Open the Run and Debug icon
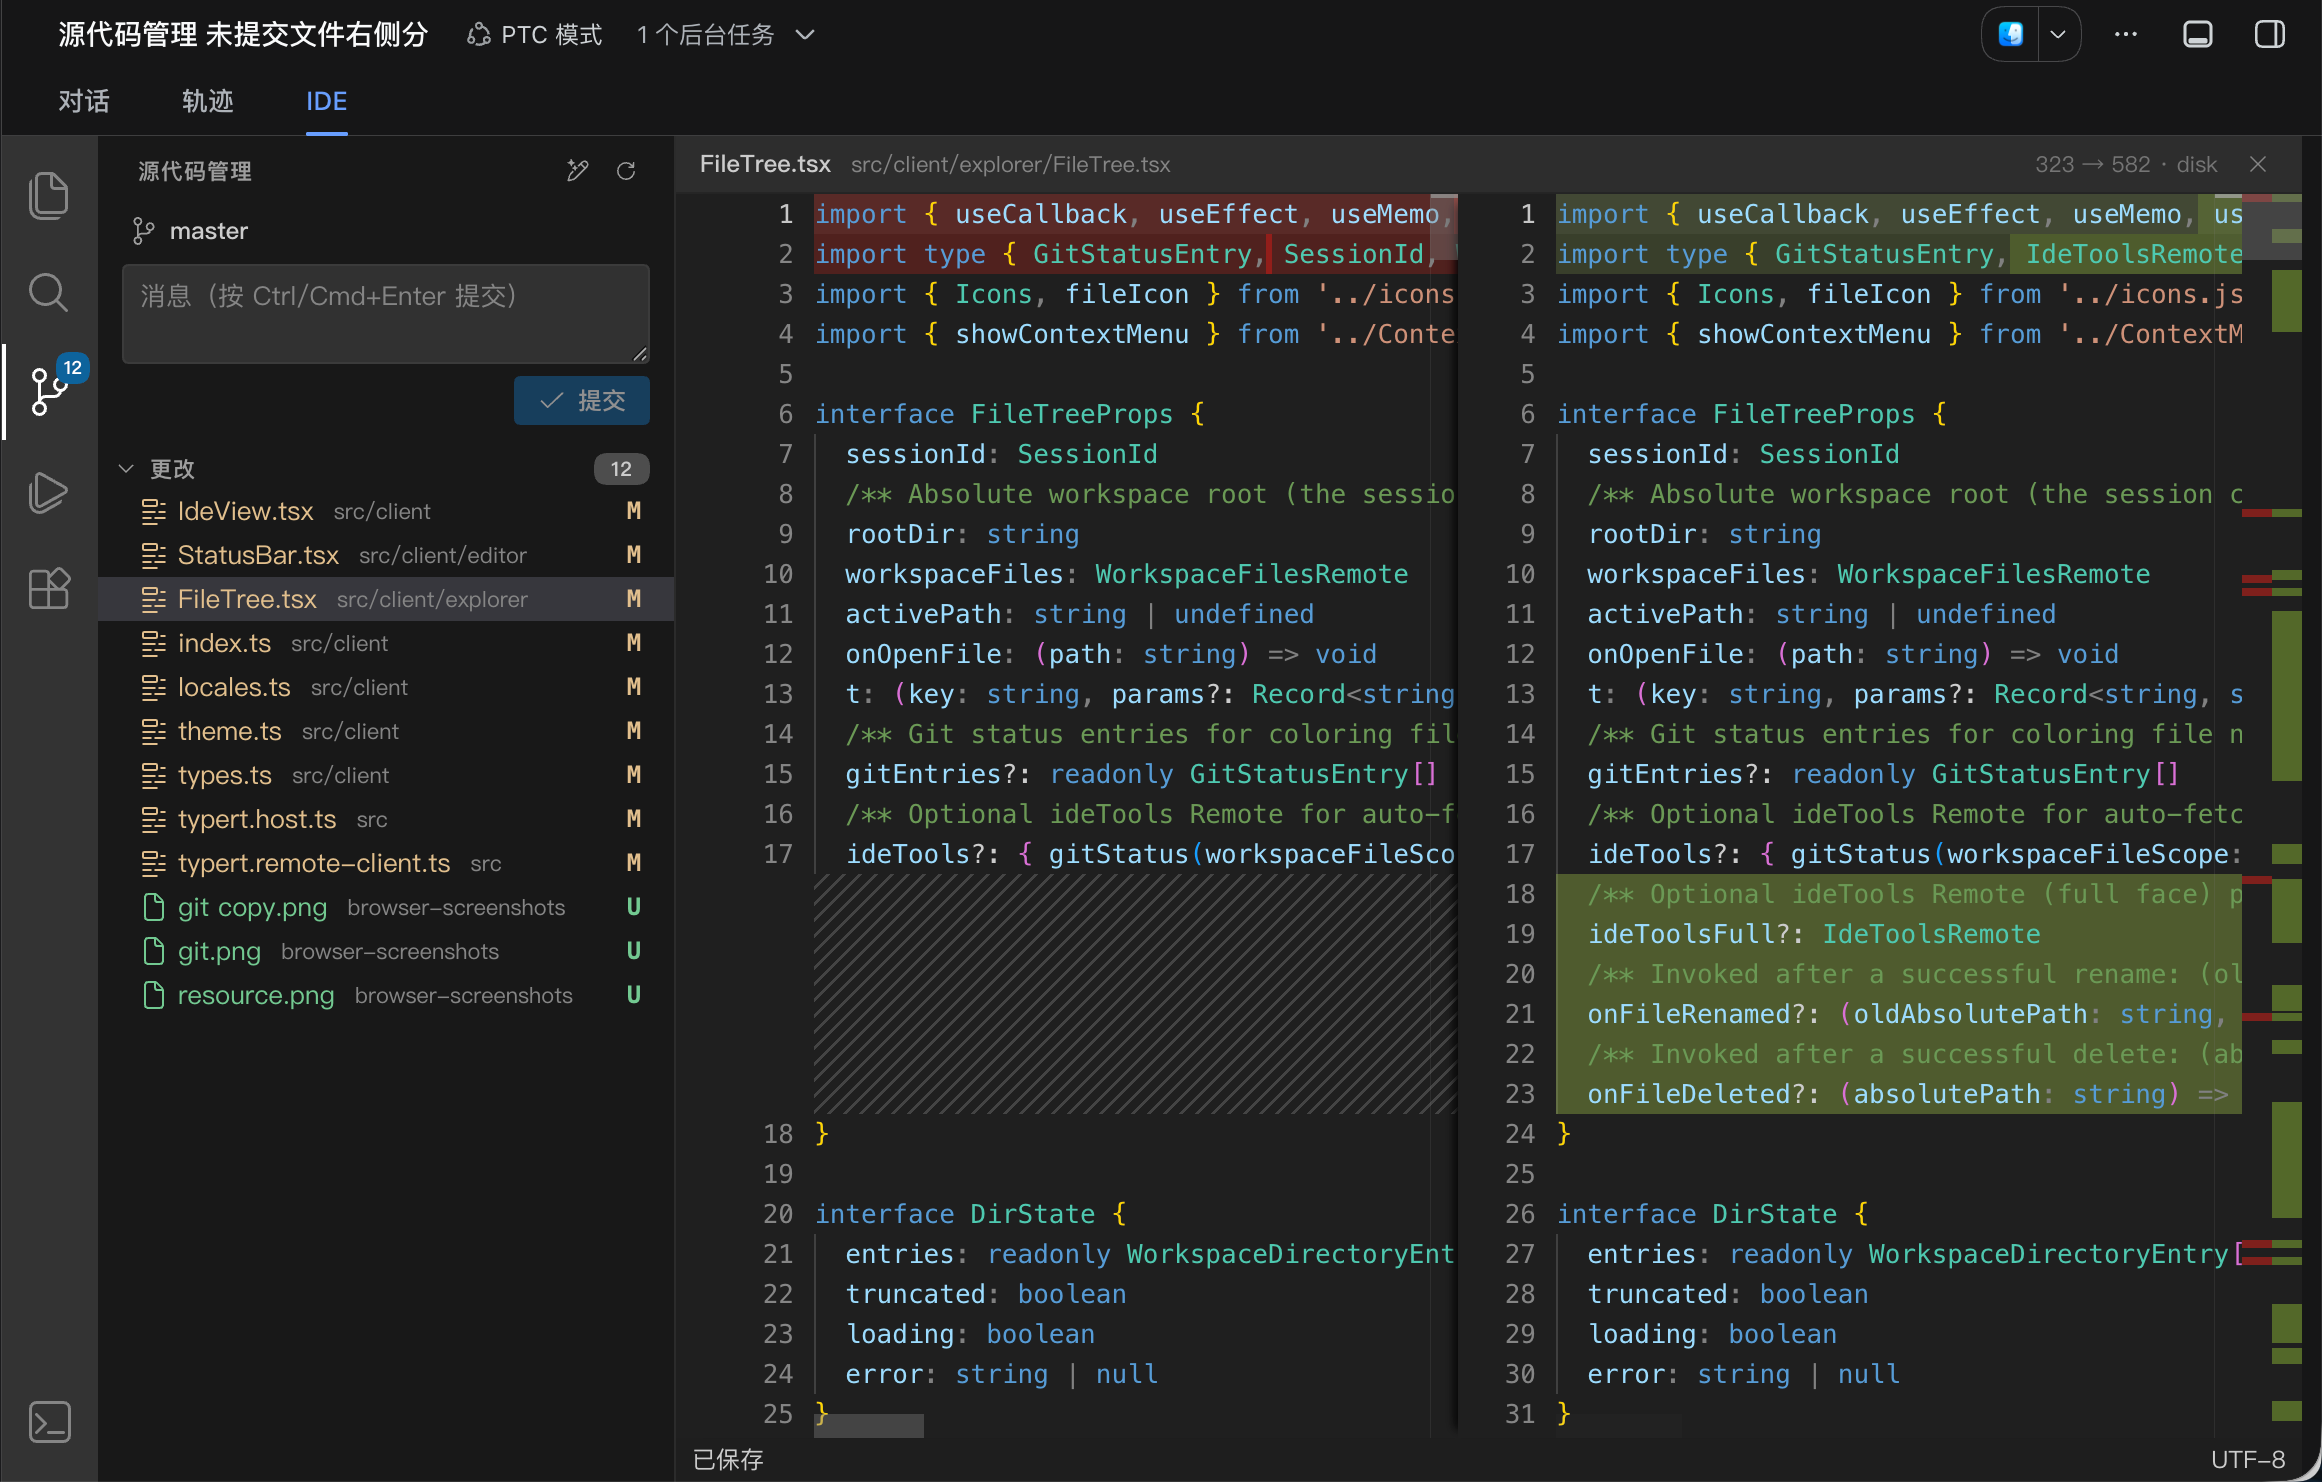Screen dimensions: 2322x1482 (49, 492)
